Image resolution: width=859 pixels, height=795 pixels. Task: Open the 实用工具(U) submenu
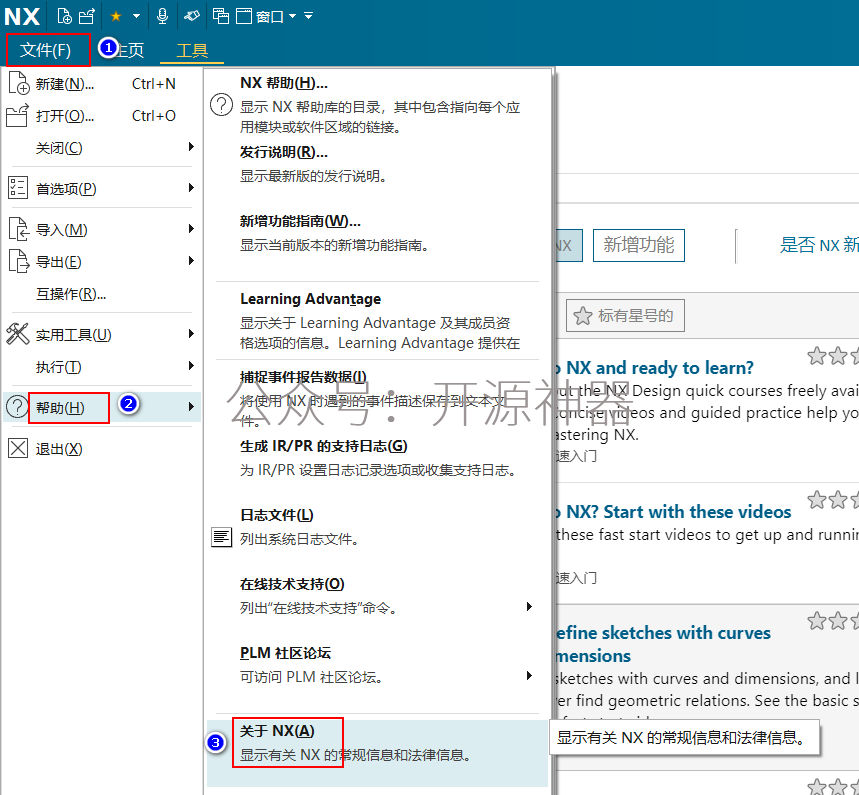[x=101, y=335]
